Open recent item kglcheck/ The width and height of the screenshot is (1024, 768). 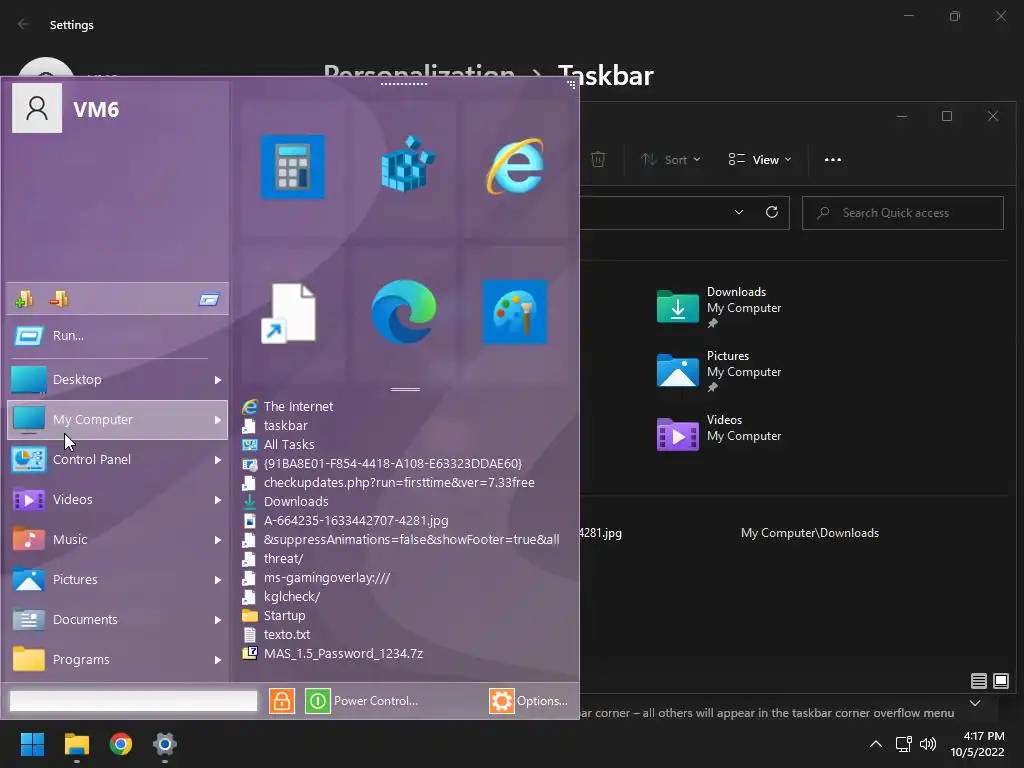(281, 596)
